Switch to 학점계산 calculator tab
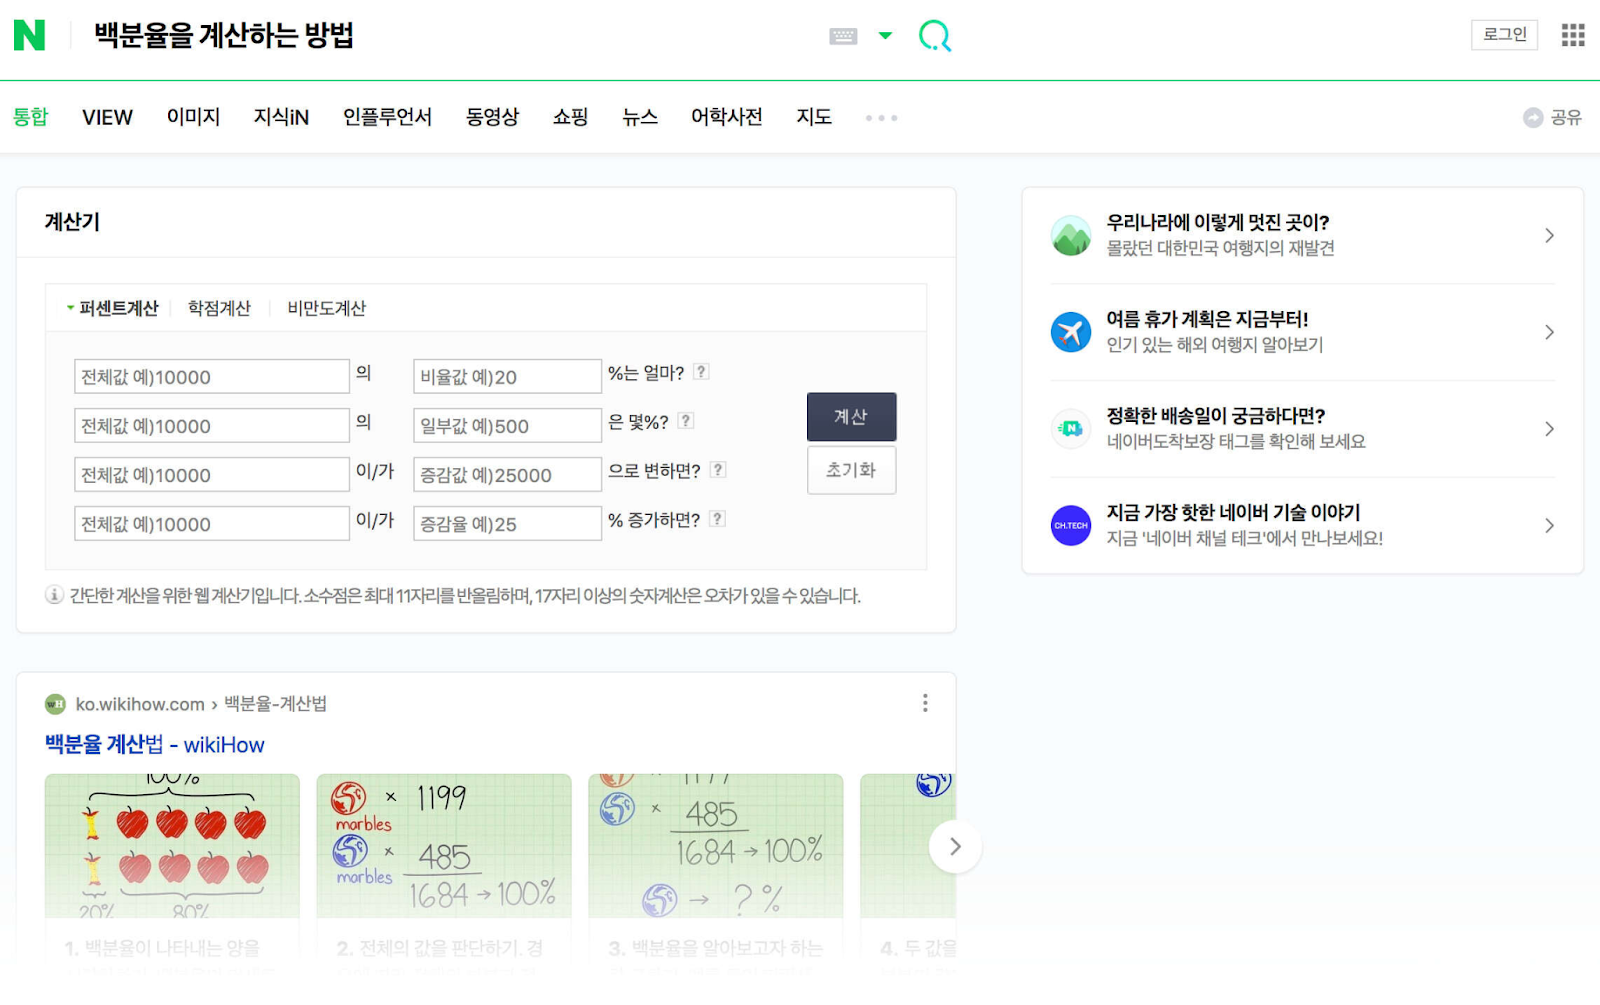 [219, 308]
